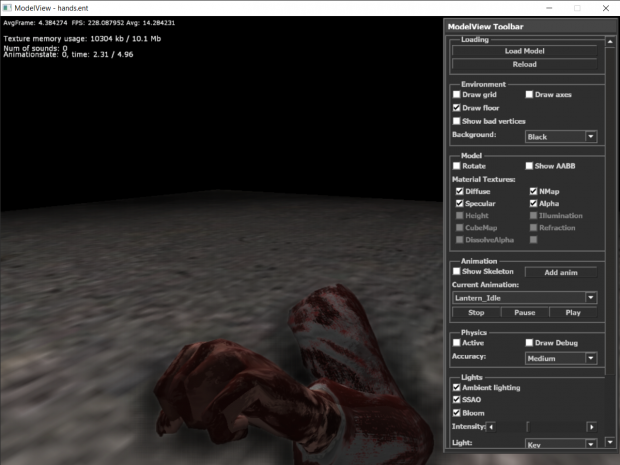Turn off Bloom checkbox
The image size is (620, 465).
click(456, 413)
